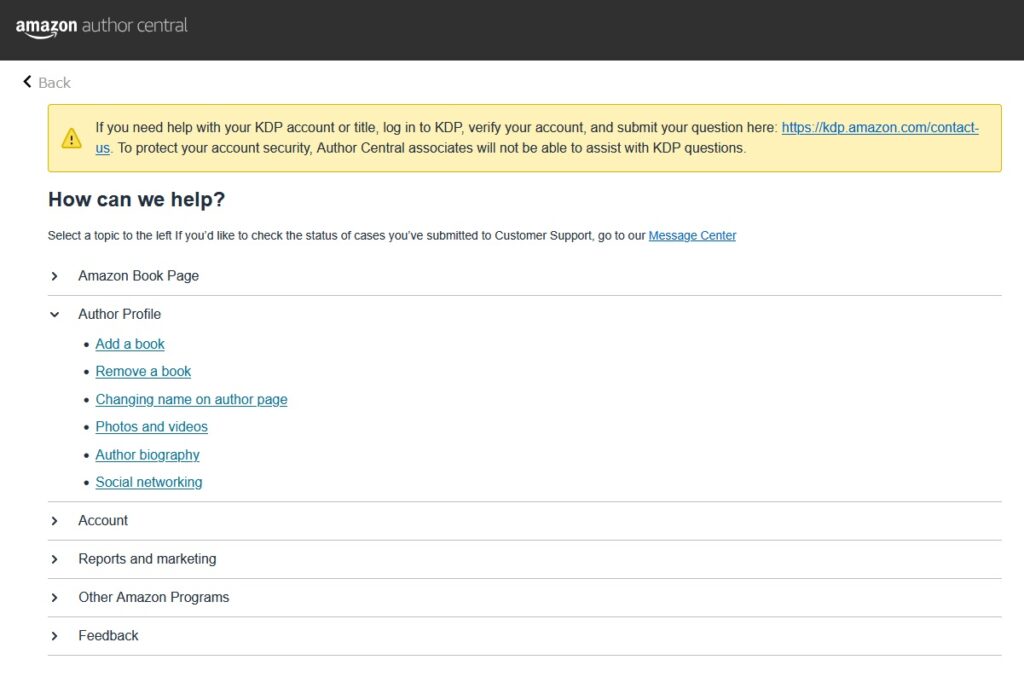Collapse the Author Profile chevron
This screenshot has height=677, width=1024.
click(x=55, y=315)
